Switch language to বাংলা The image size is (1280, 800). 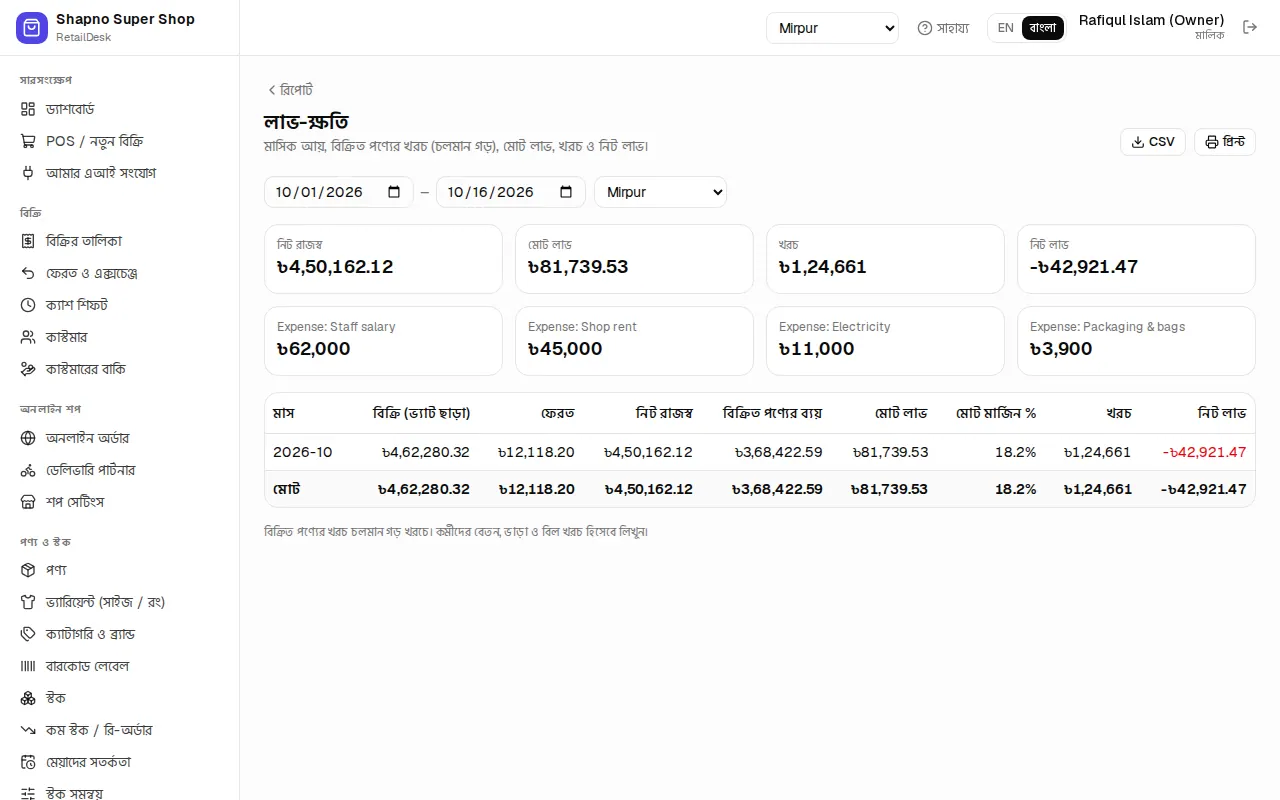(1043, 28)
